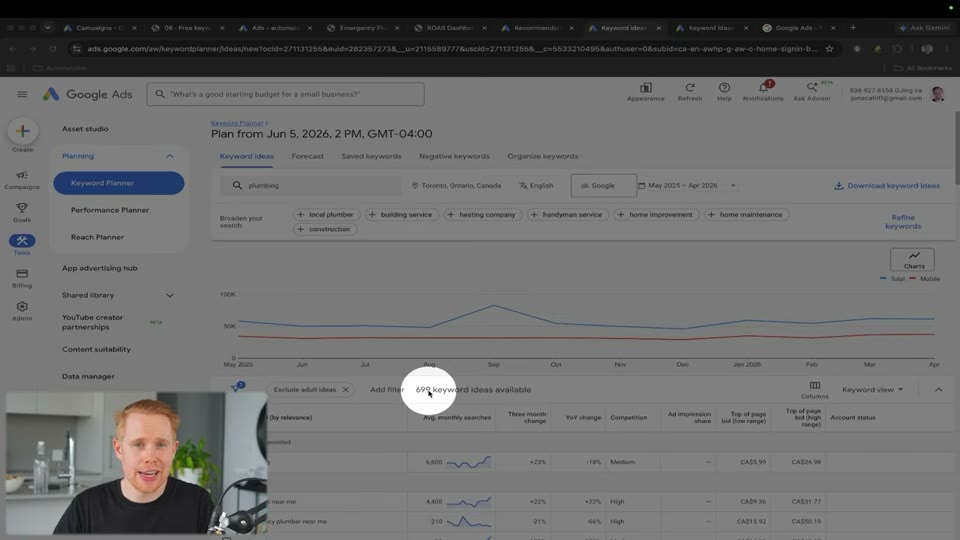Open a new browser tab
The image size is (960, 540).
[x=853, y=28]
